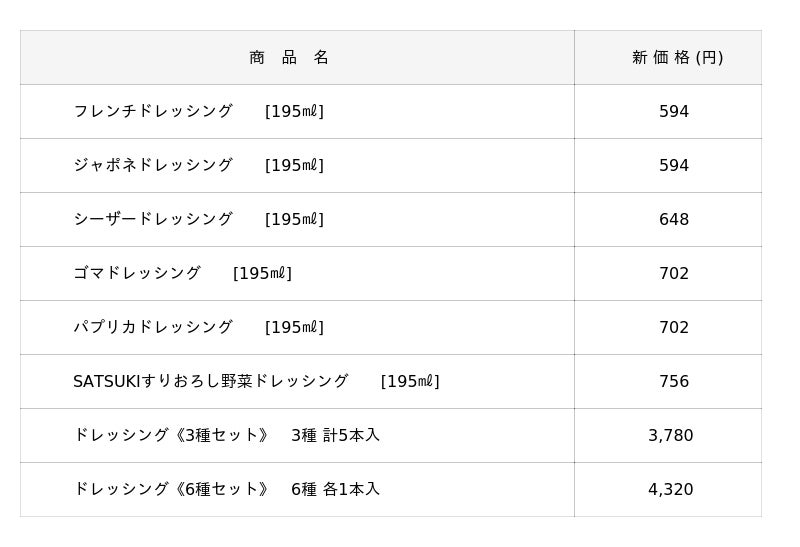Click the 594 price for フレンチドレッシング
This screenshot has height=547, width=800.
click(x=673, y=112)
